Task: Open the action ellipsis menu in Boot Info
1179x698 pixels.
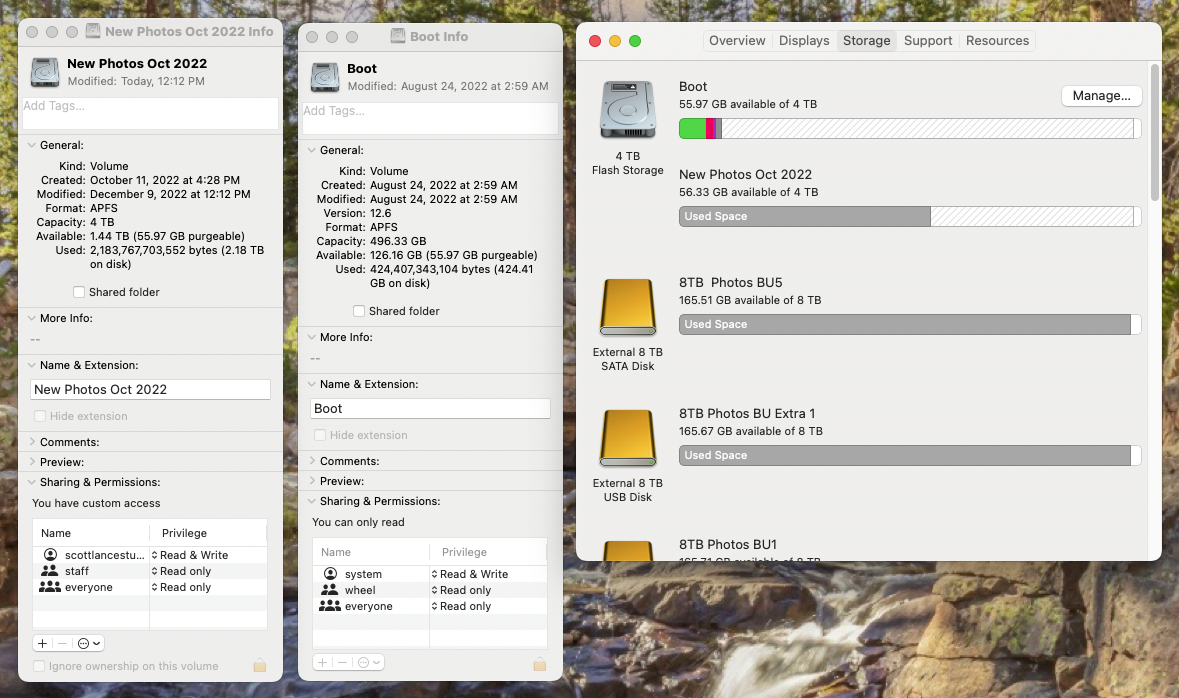Action: 368,662
